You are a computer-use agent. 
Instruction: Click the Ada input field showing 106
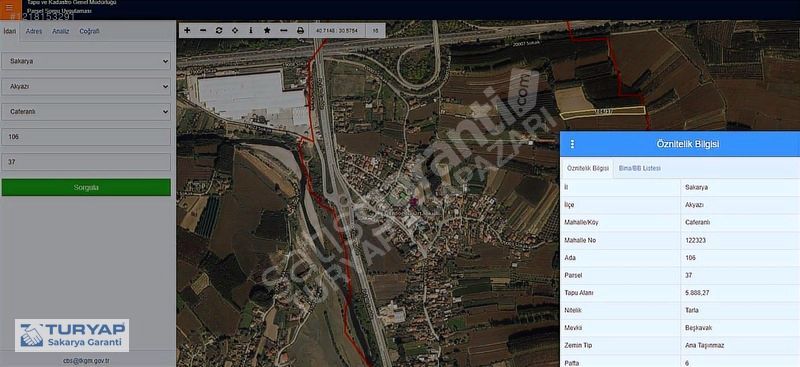tap(86, 137)
